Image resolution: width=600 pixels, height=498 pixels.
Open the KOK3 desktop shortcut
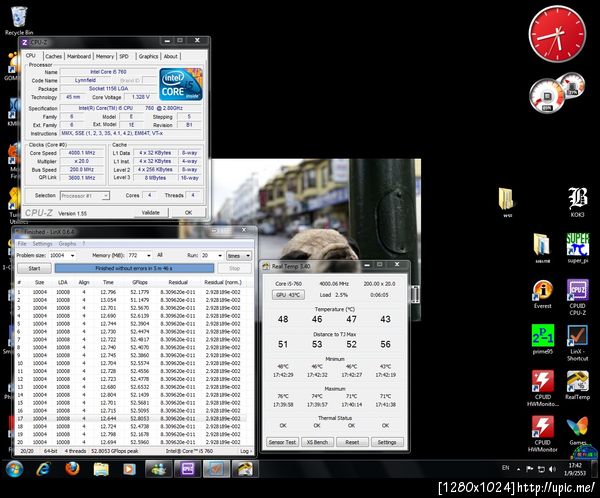click(x=577, y=202)
